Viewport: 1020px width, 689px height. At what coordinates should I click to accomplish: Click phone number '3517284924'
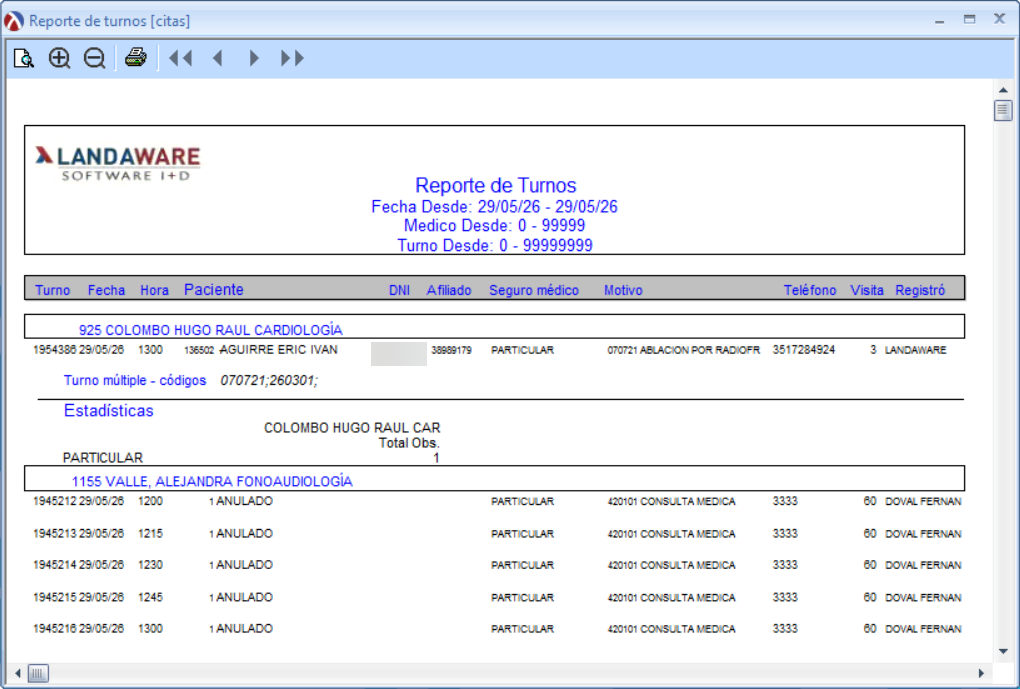point(804,350)
